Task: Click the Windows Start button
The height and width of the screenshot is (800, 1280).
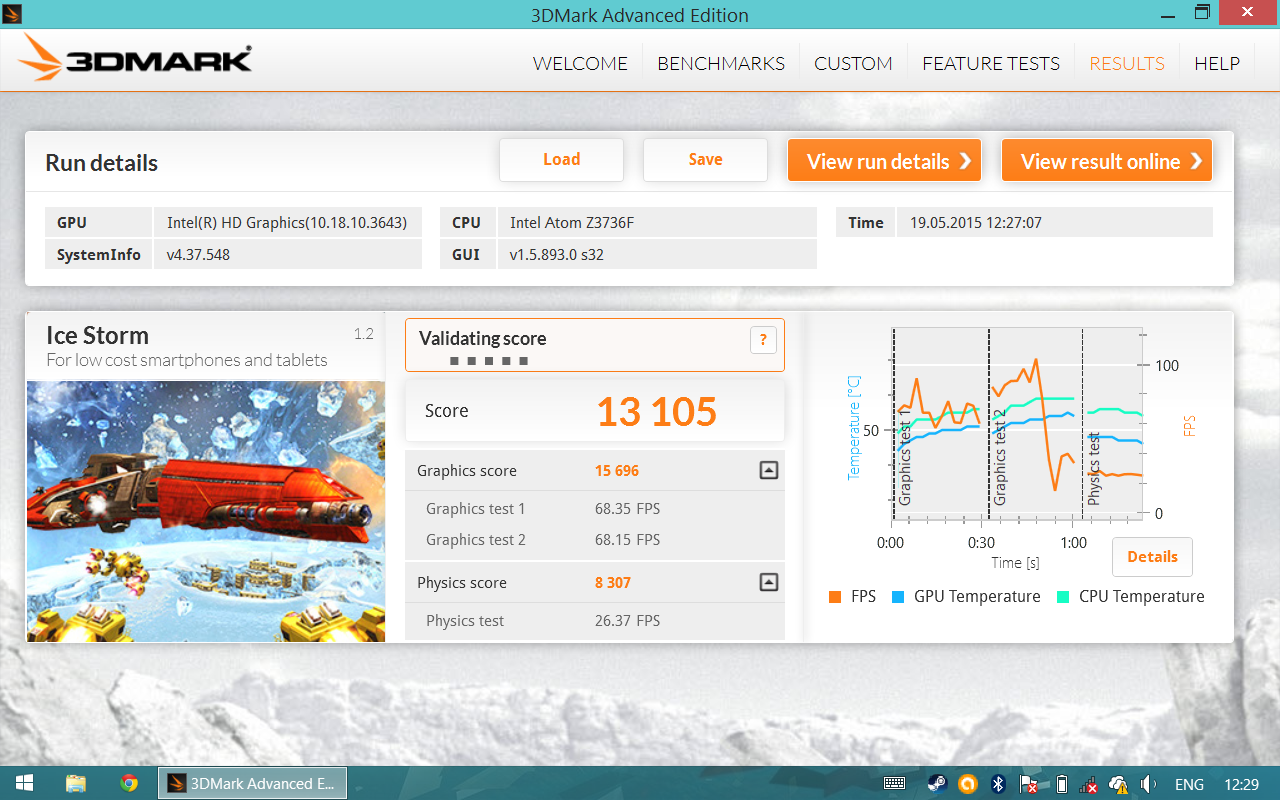Action: click(22, 783)
